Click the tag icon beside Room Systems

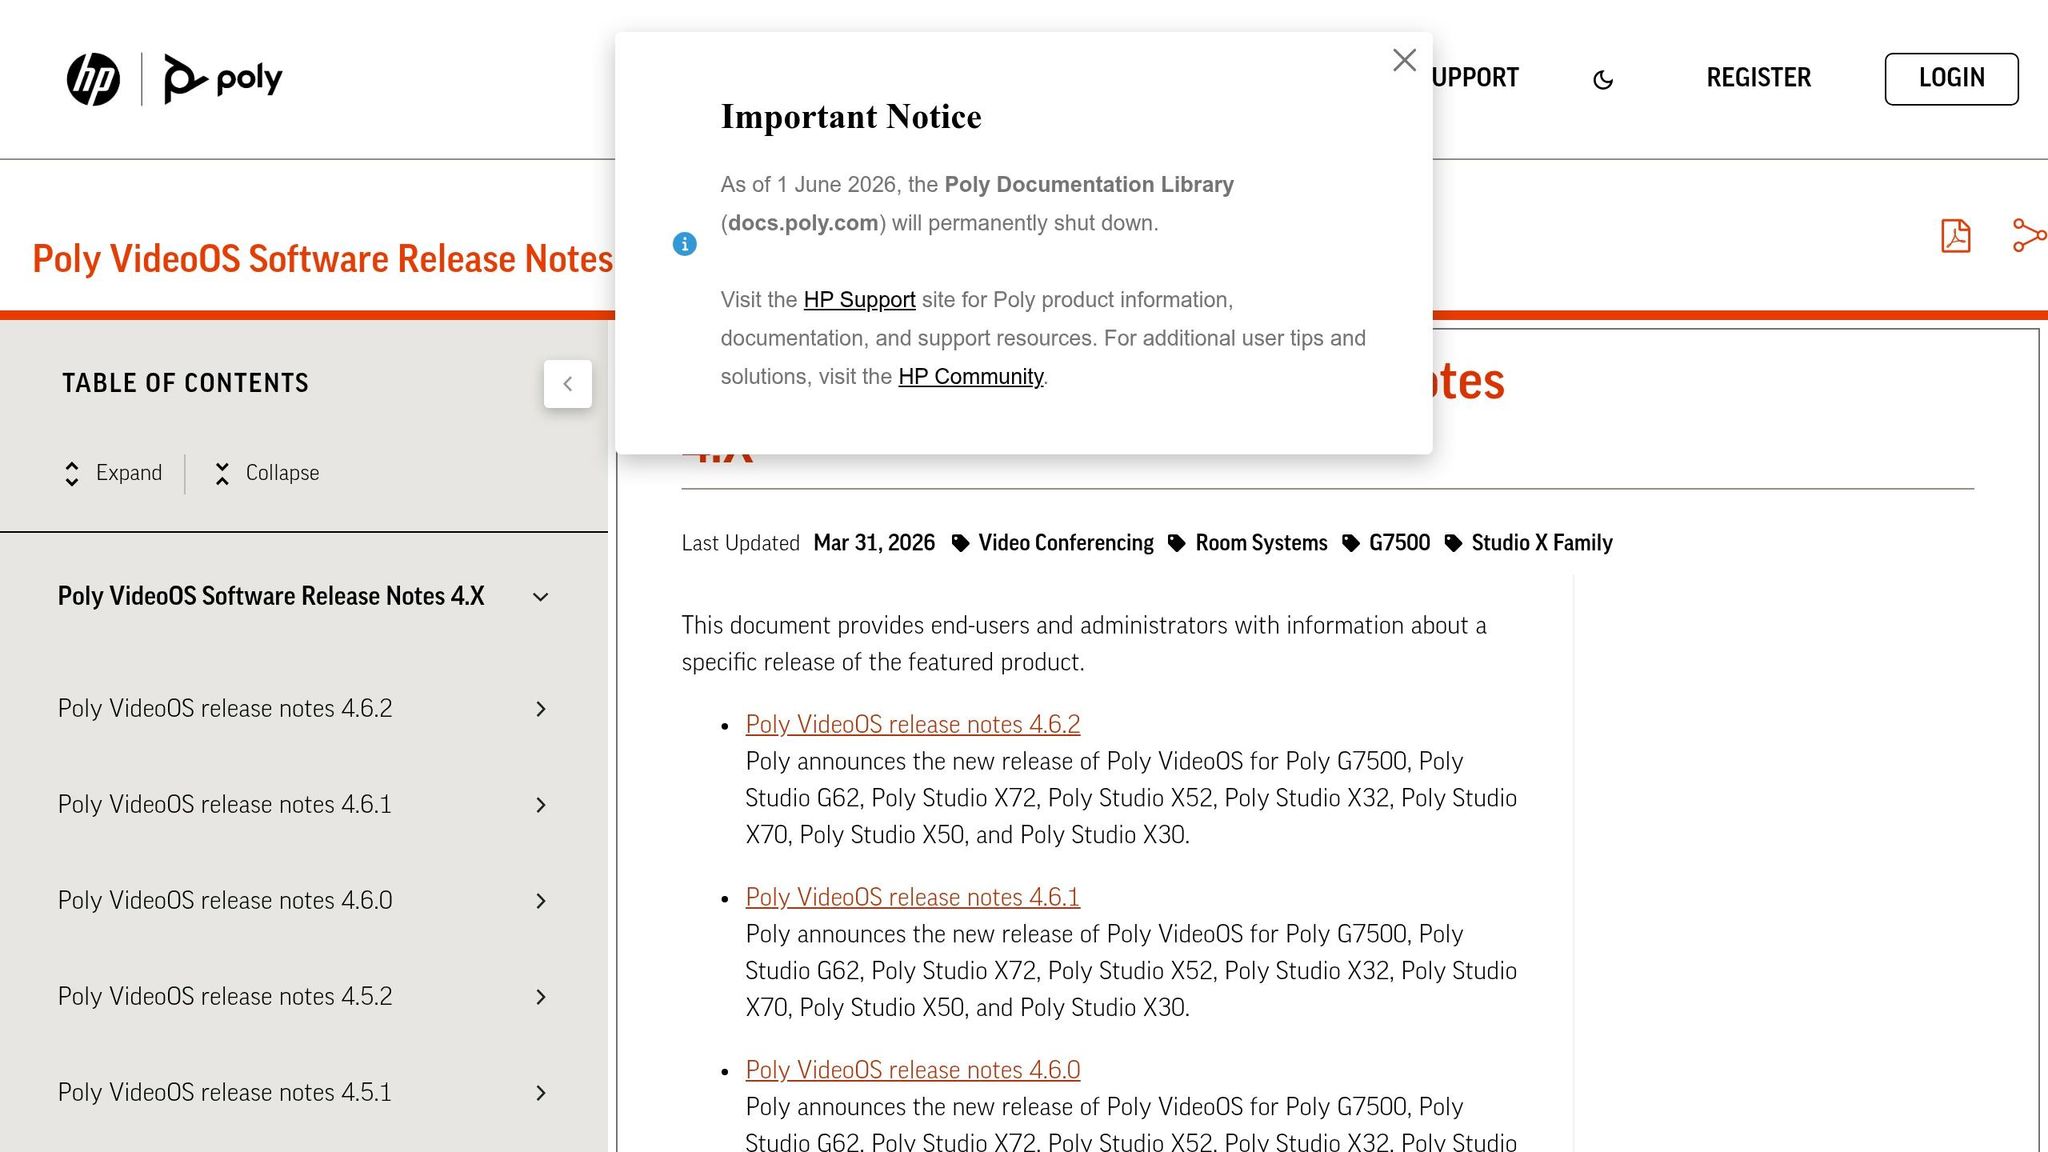click(x=1177, y=543)
